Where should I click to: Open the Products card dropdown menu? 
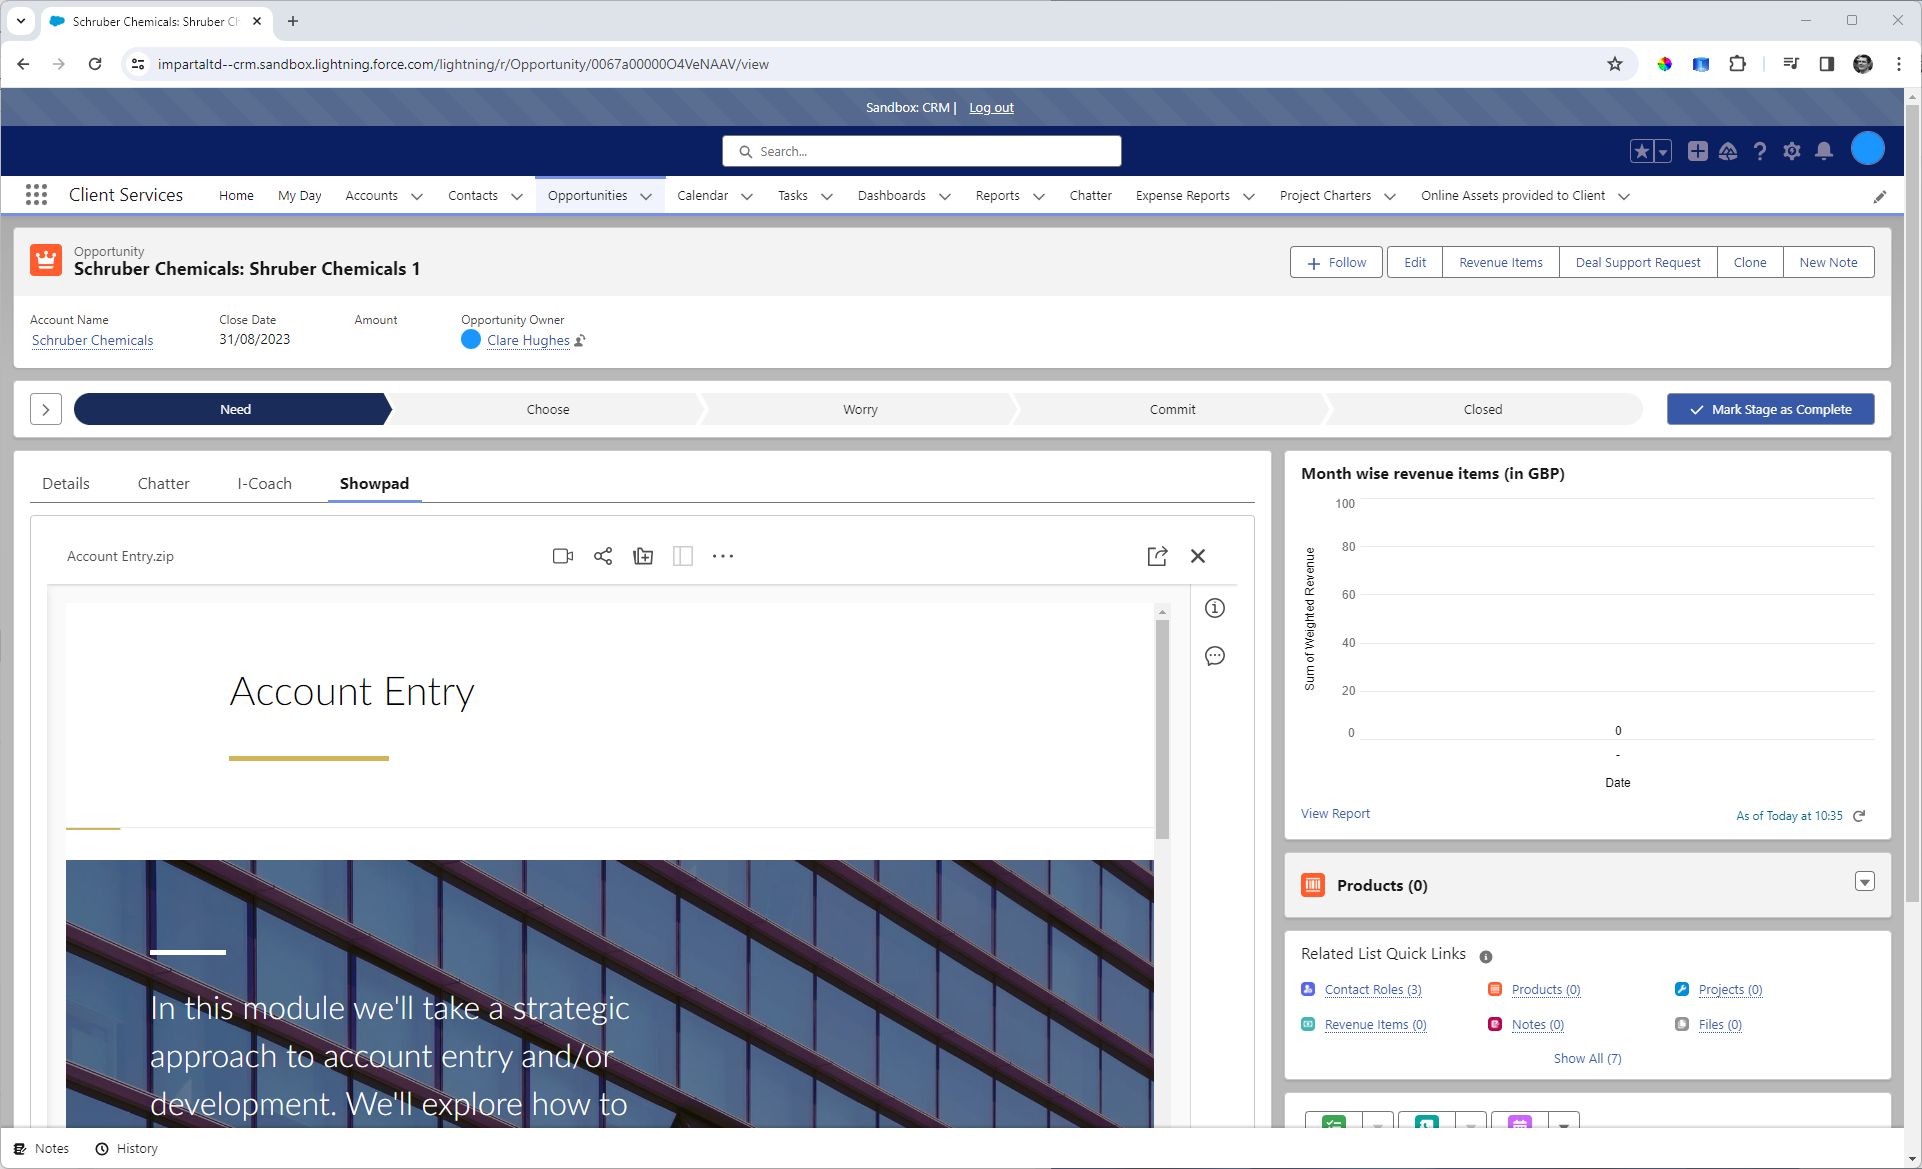pos(1864,881)
